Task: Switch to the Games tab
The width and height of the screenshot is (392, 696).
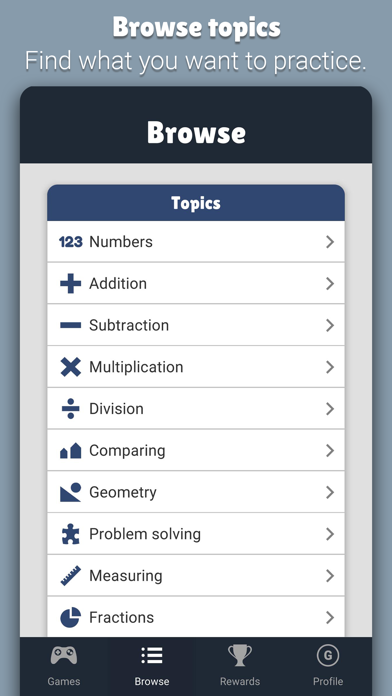Action: [x=64, y=666]
